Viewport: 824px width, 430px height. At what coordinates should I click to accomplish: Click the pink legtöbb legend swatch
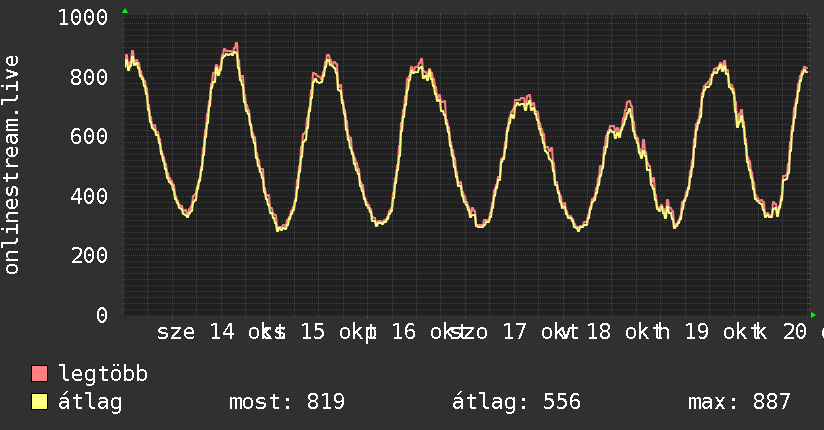[39, 374]
